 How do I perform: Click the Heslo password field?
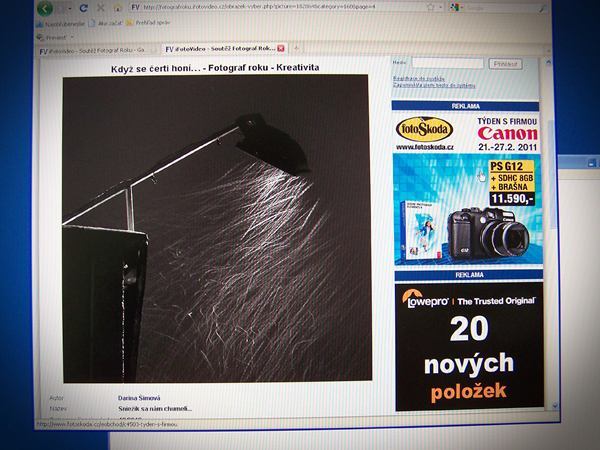pyautogui.click(x=447, y=63)
